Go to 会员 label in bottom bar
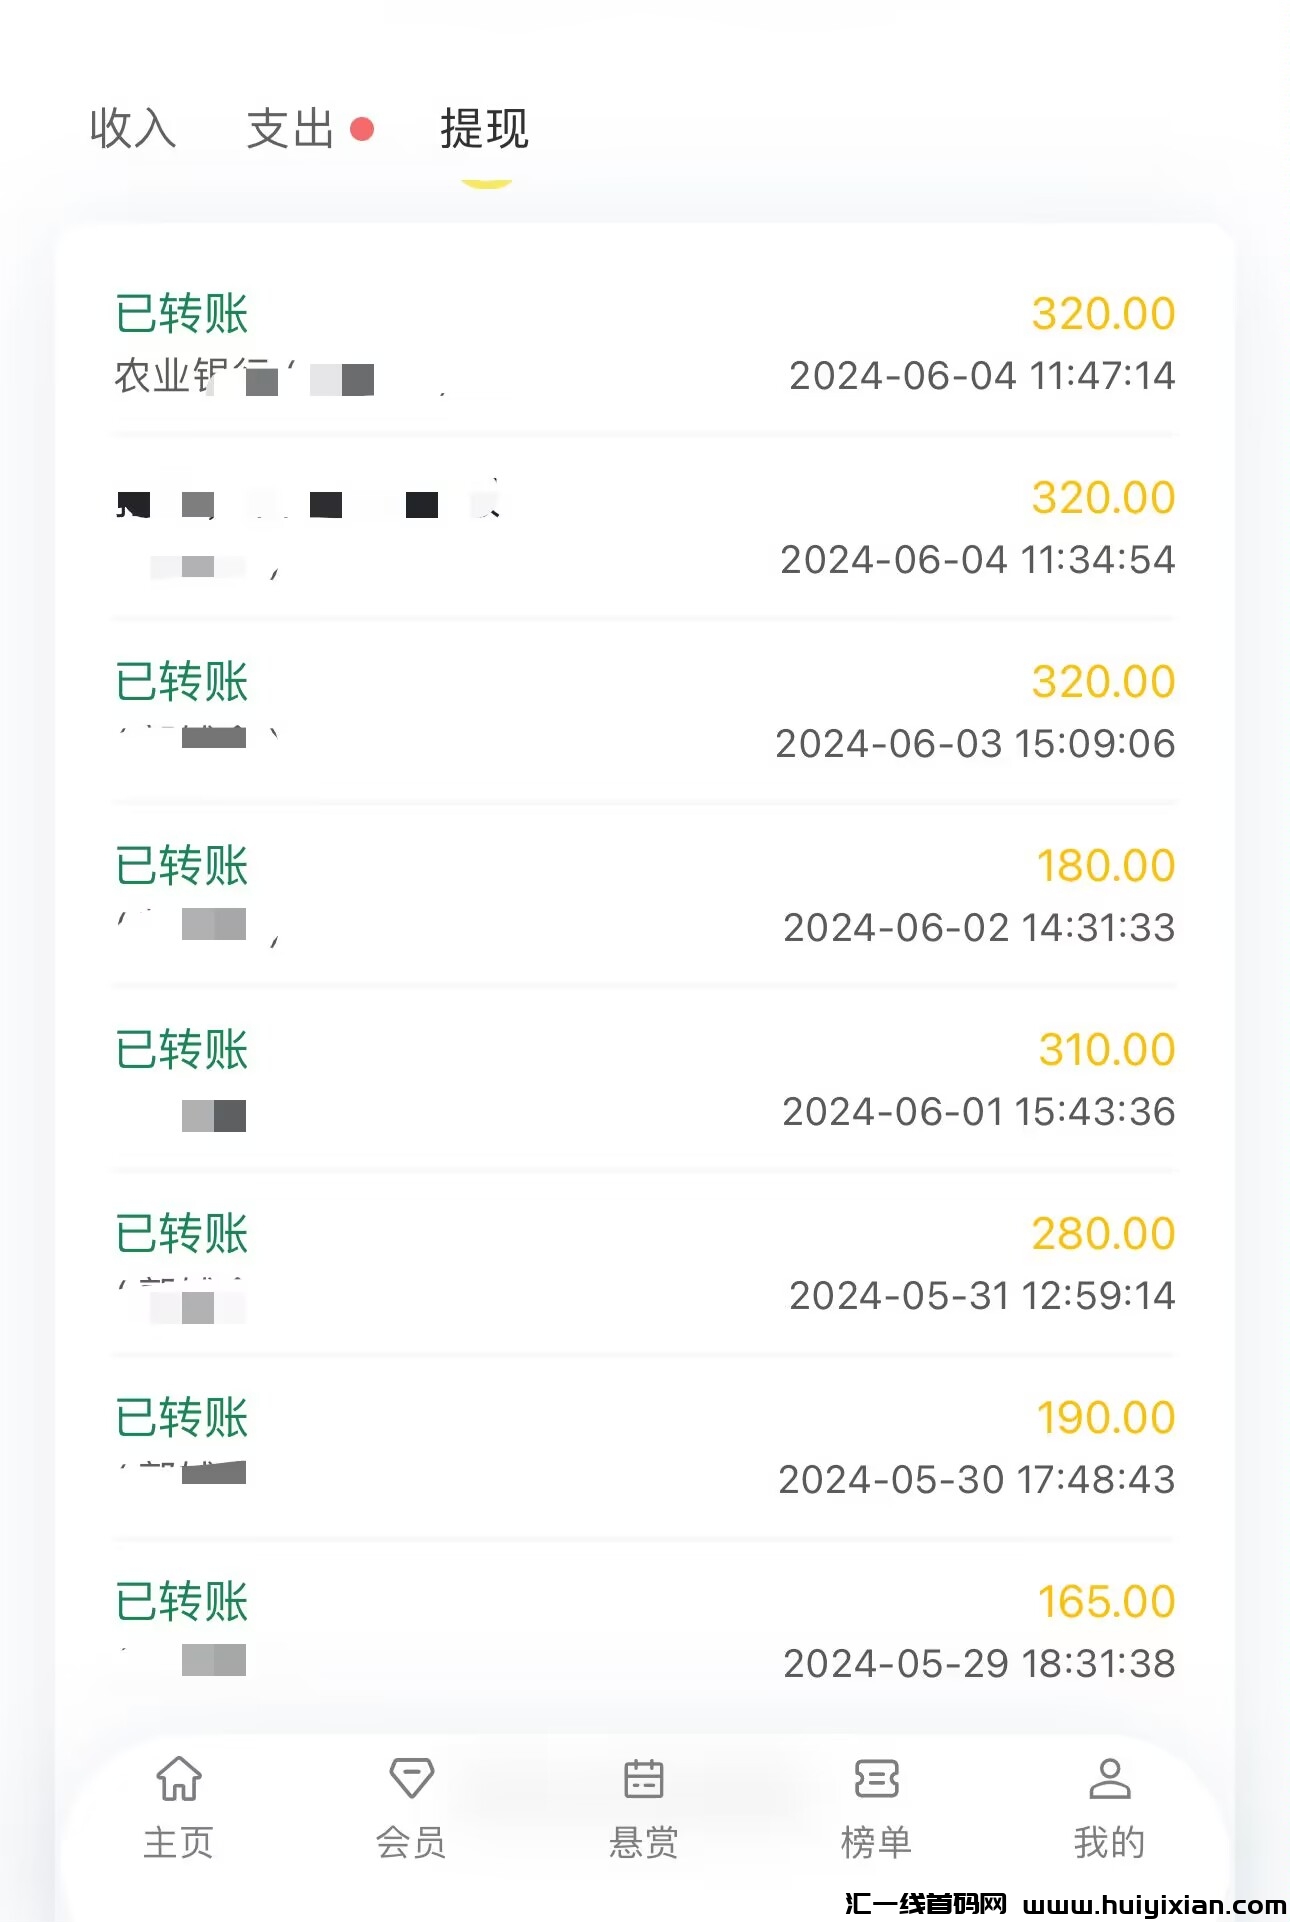 pyautogui.click(x=411, y=1842)
